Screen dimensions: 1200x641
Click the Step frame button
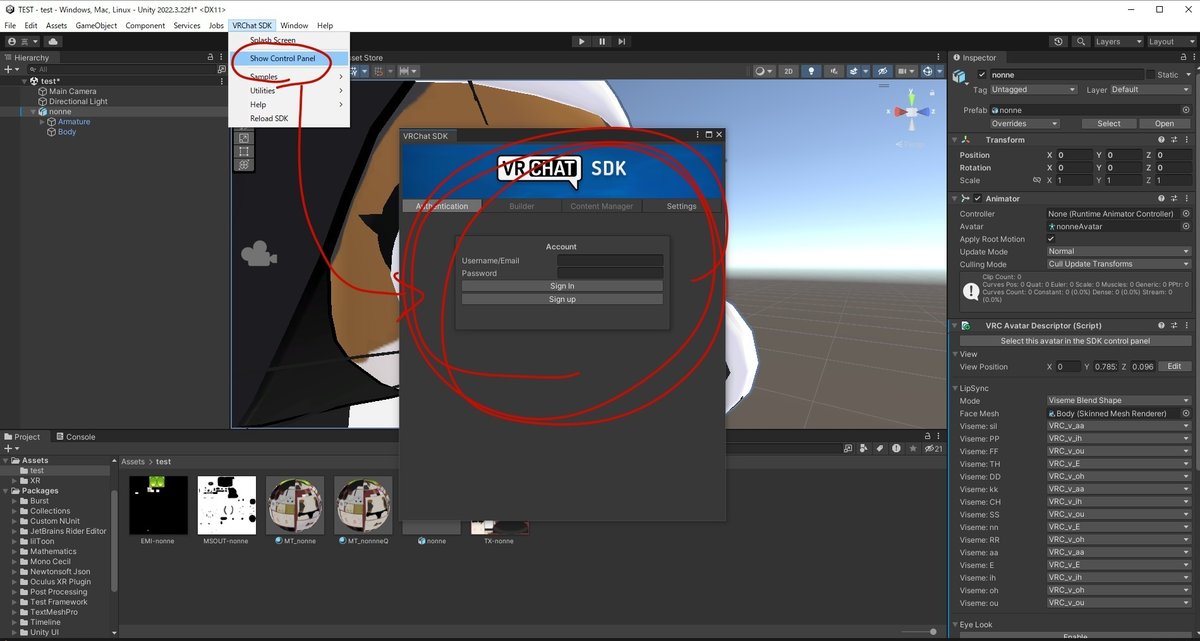coord(622,42)
